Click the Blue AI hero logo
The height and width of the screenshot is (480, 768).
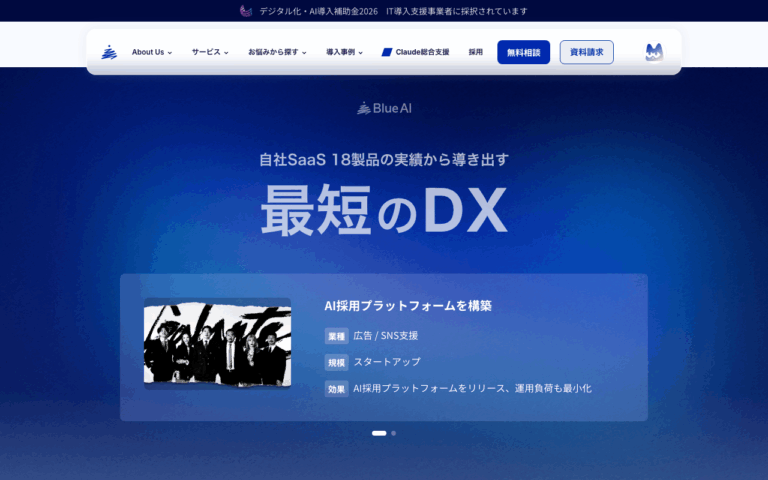click(x=384, y=108)
